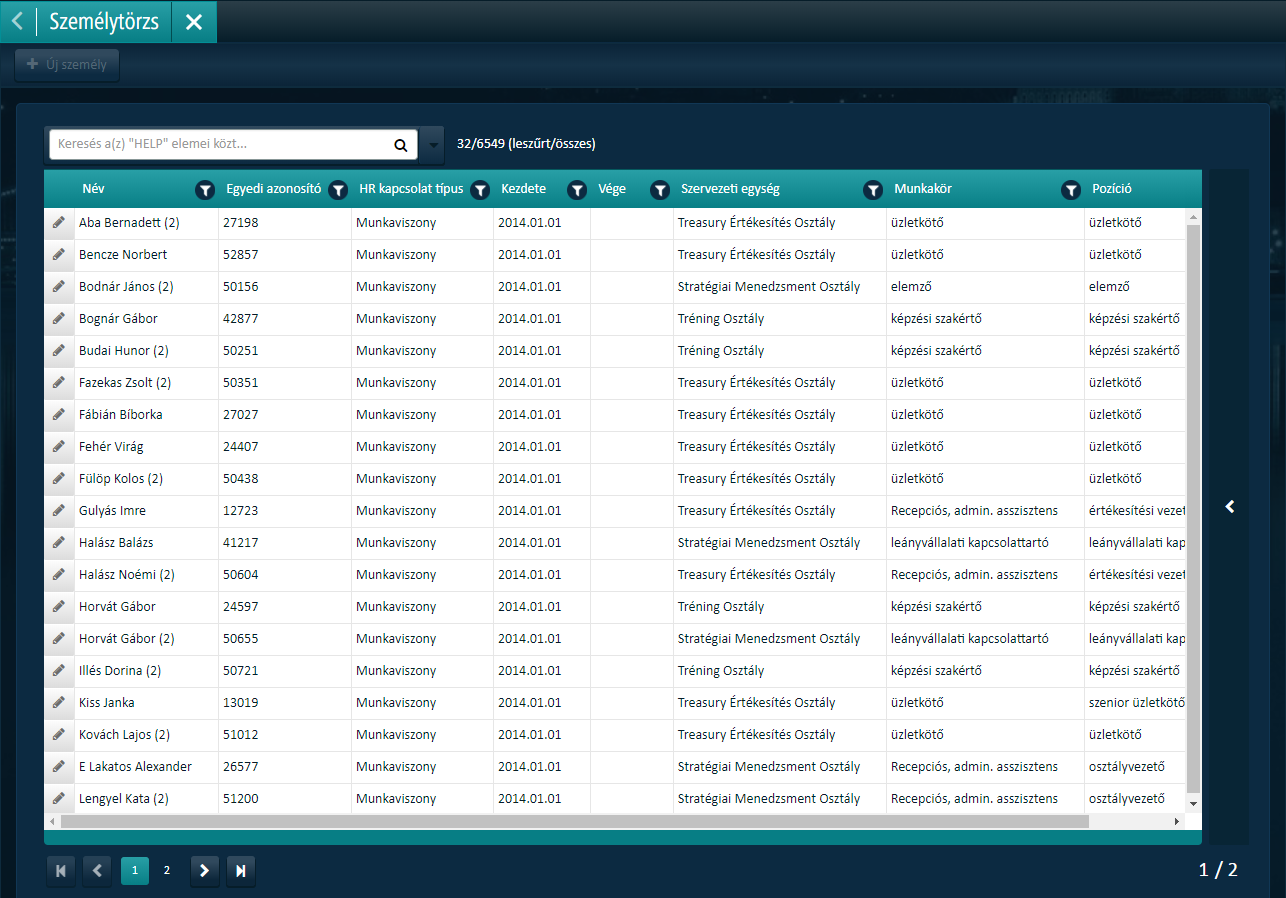Viewport: 1286px width, 898px height.
Task: Go back using the arrow left of Személytörzs
Action: tap(17, 21)
